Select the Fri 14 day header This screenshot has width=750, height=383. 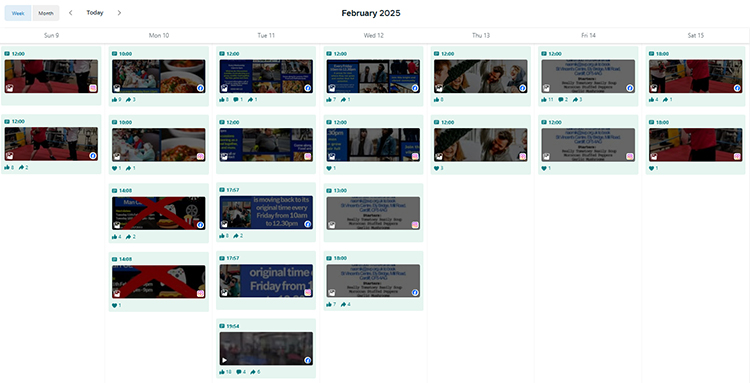[x=588, y=35]
